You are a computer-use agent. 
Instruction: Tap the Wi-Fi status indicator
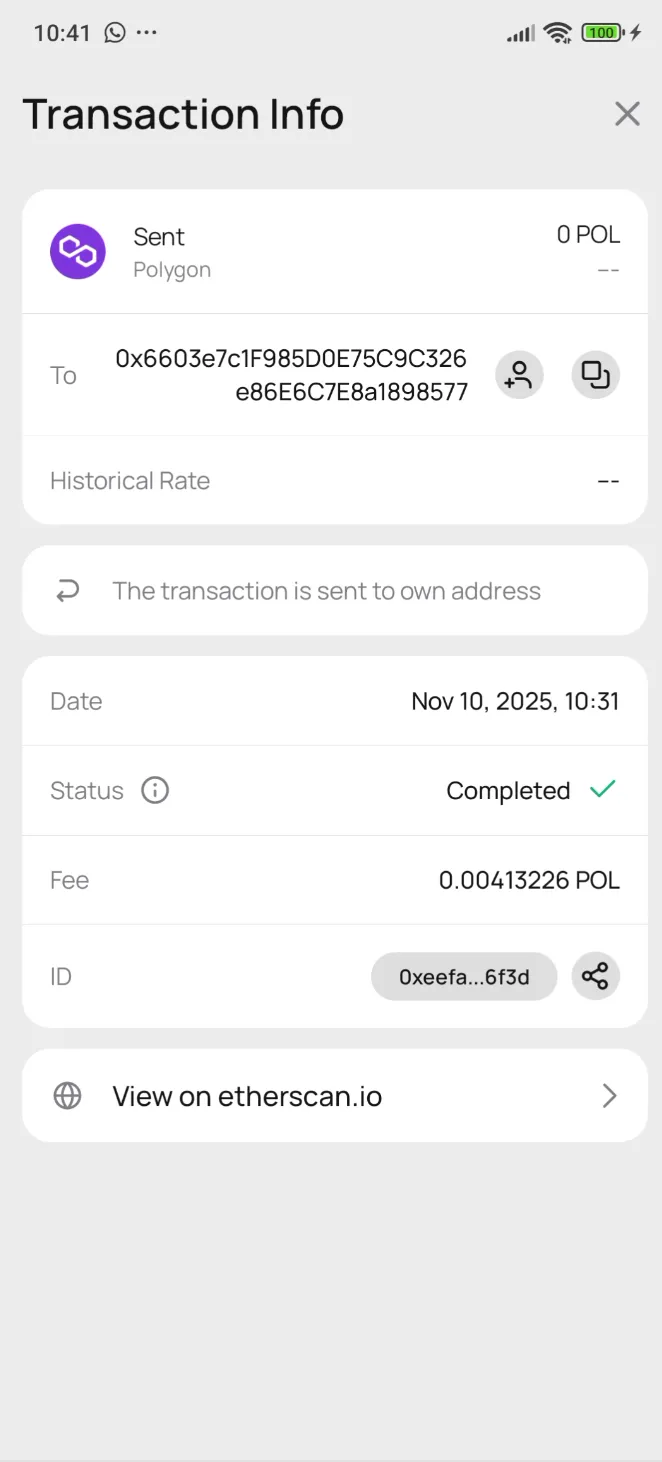point(558,31)
